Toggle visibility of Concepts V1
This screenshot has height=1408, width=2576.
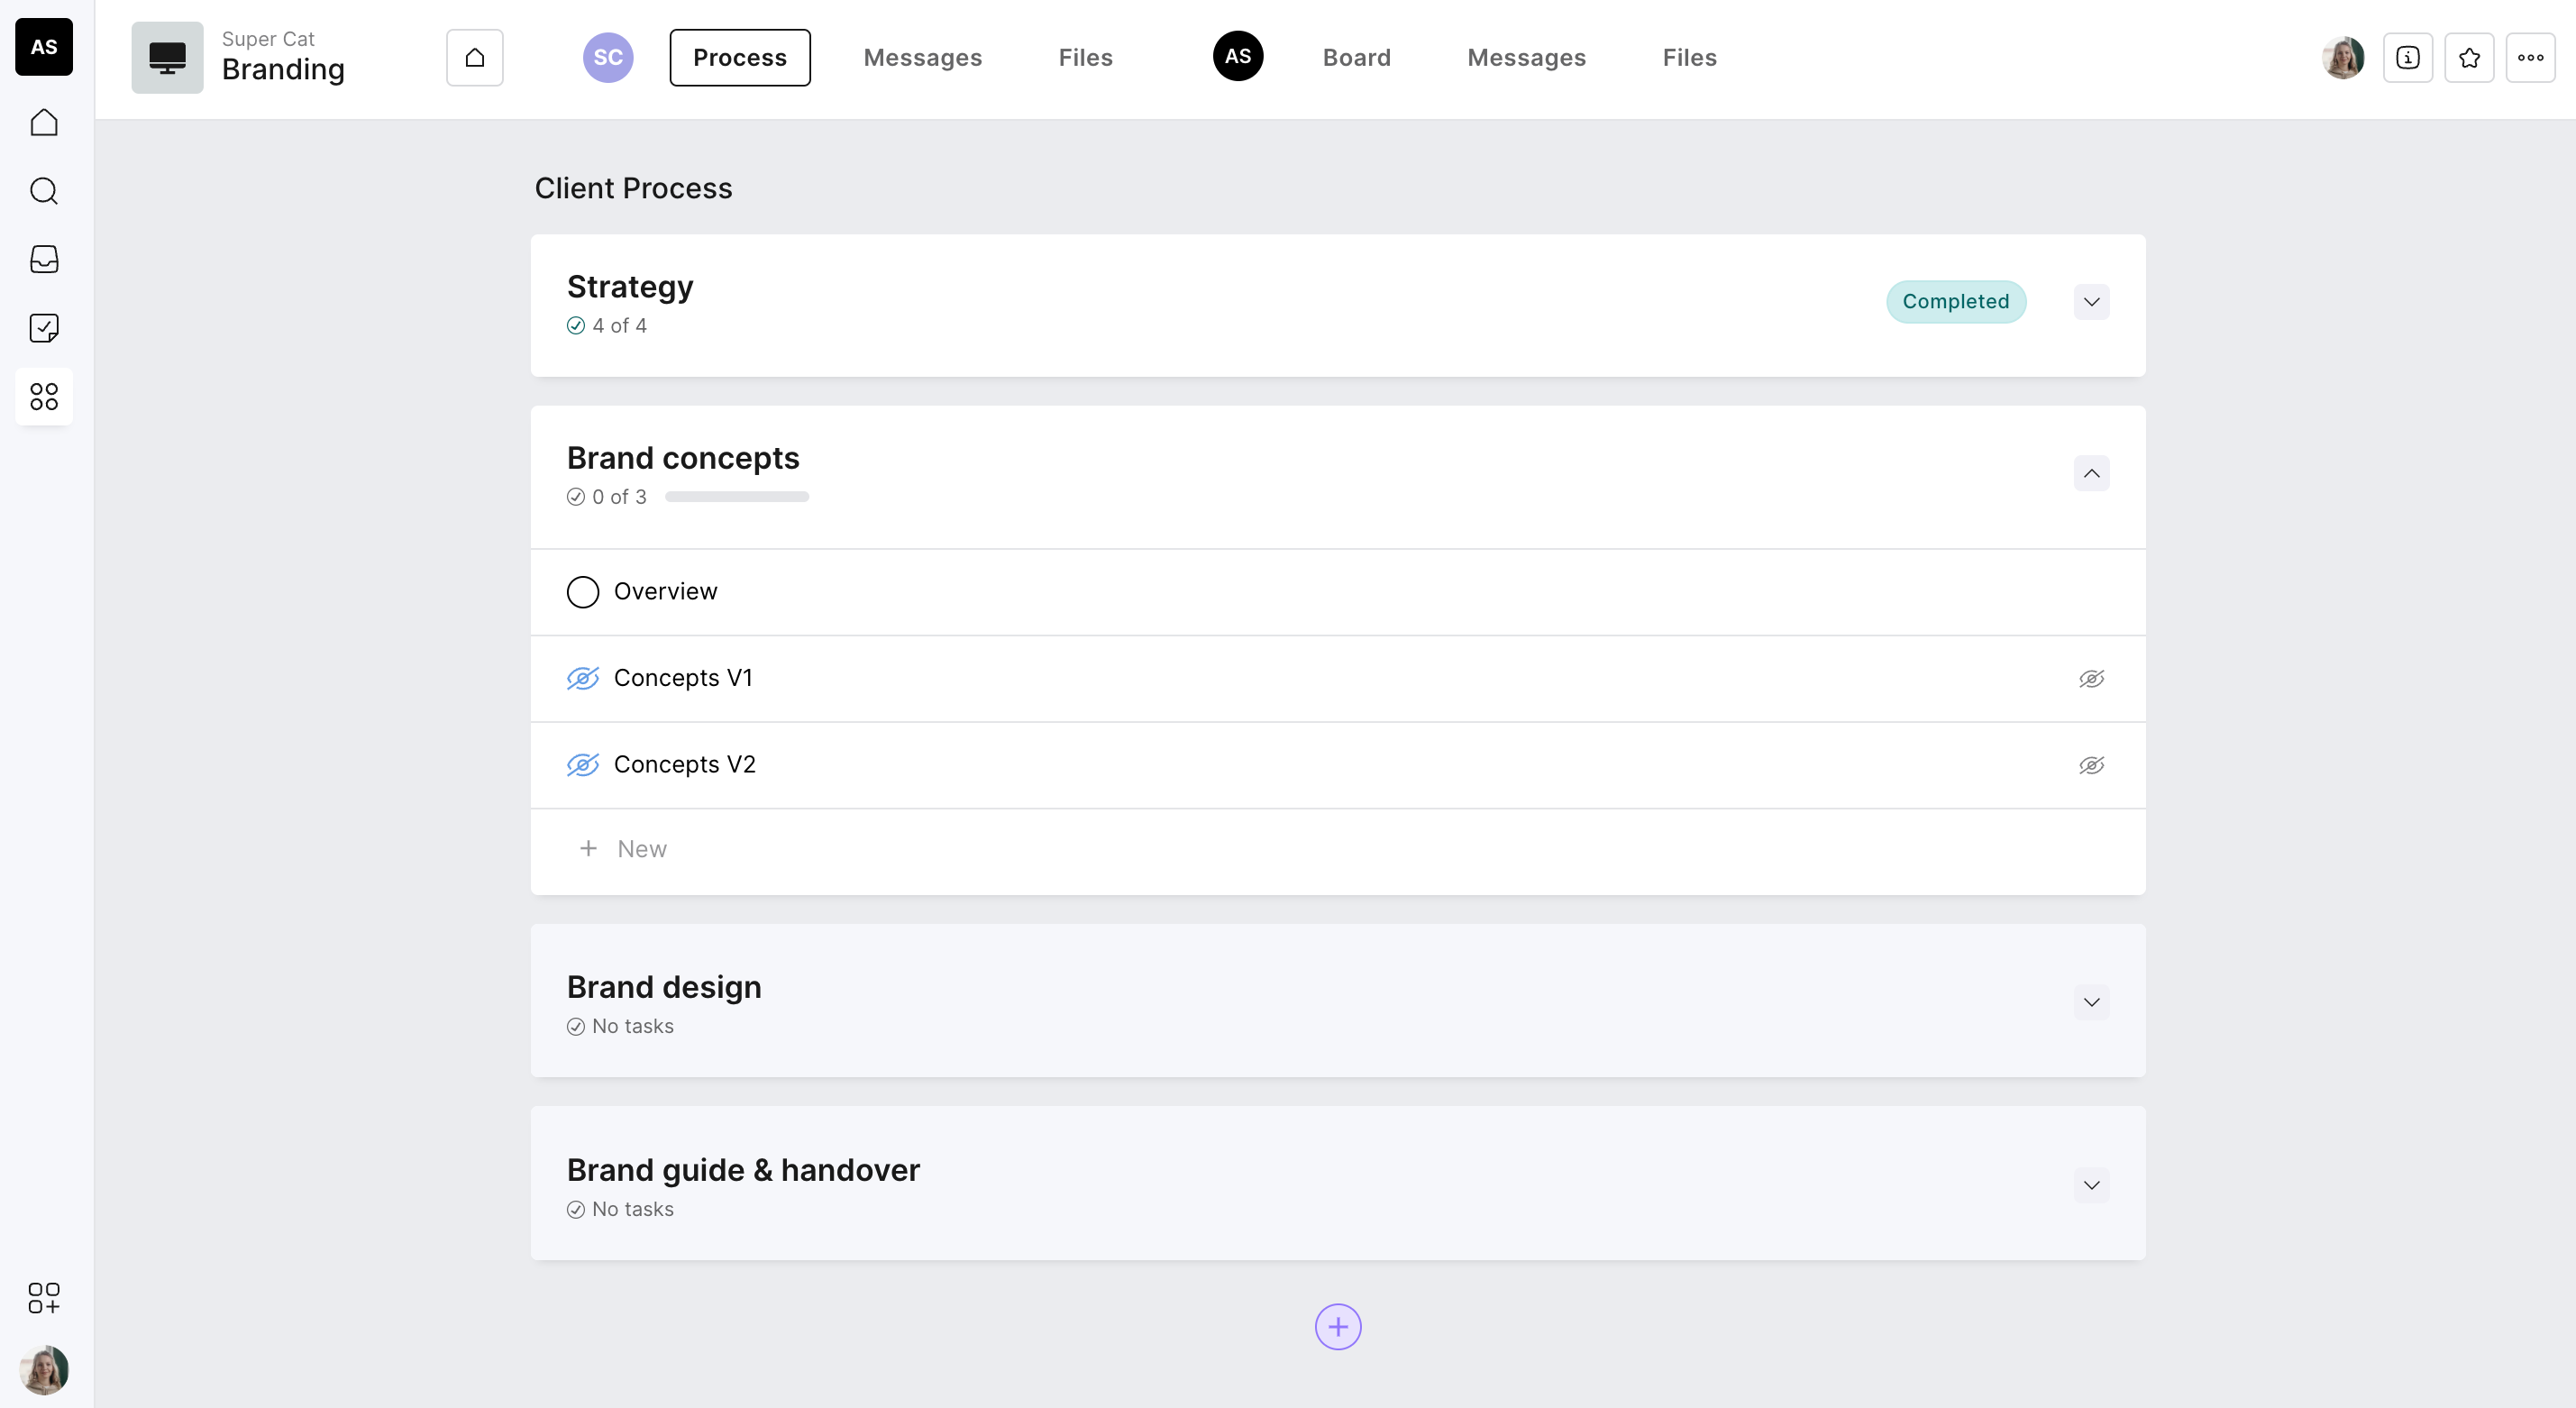tap(2091, 679)
